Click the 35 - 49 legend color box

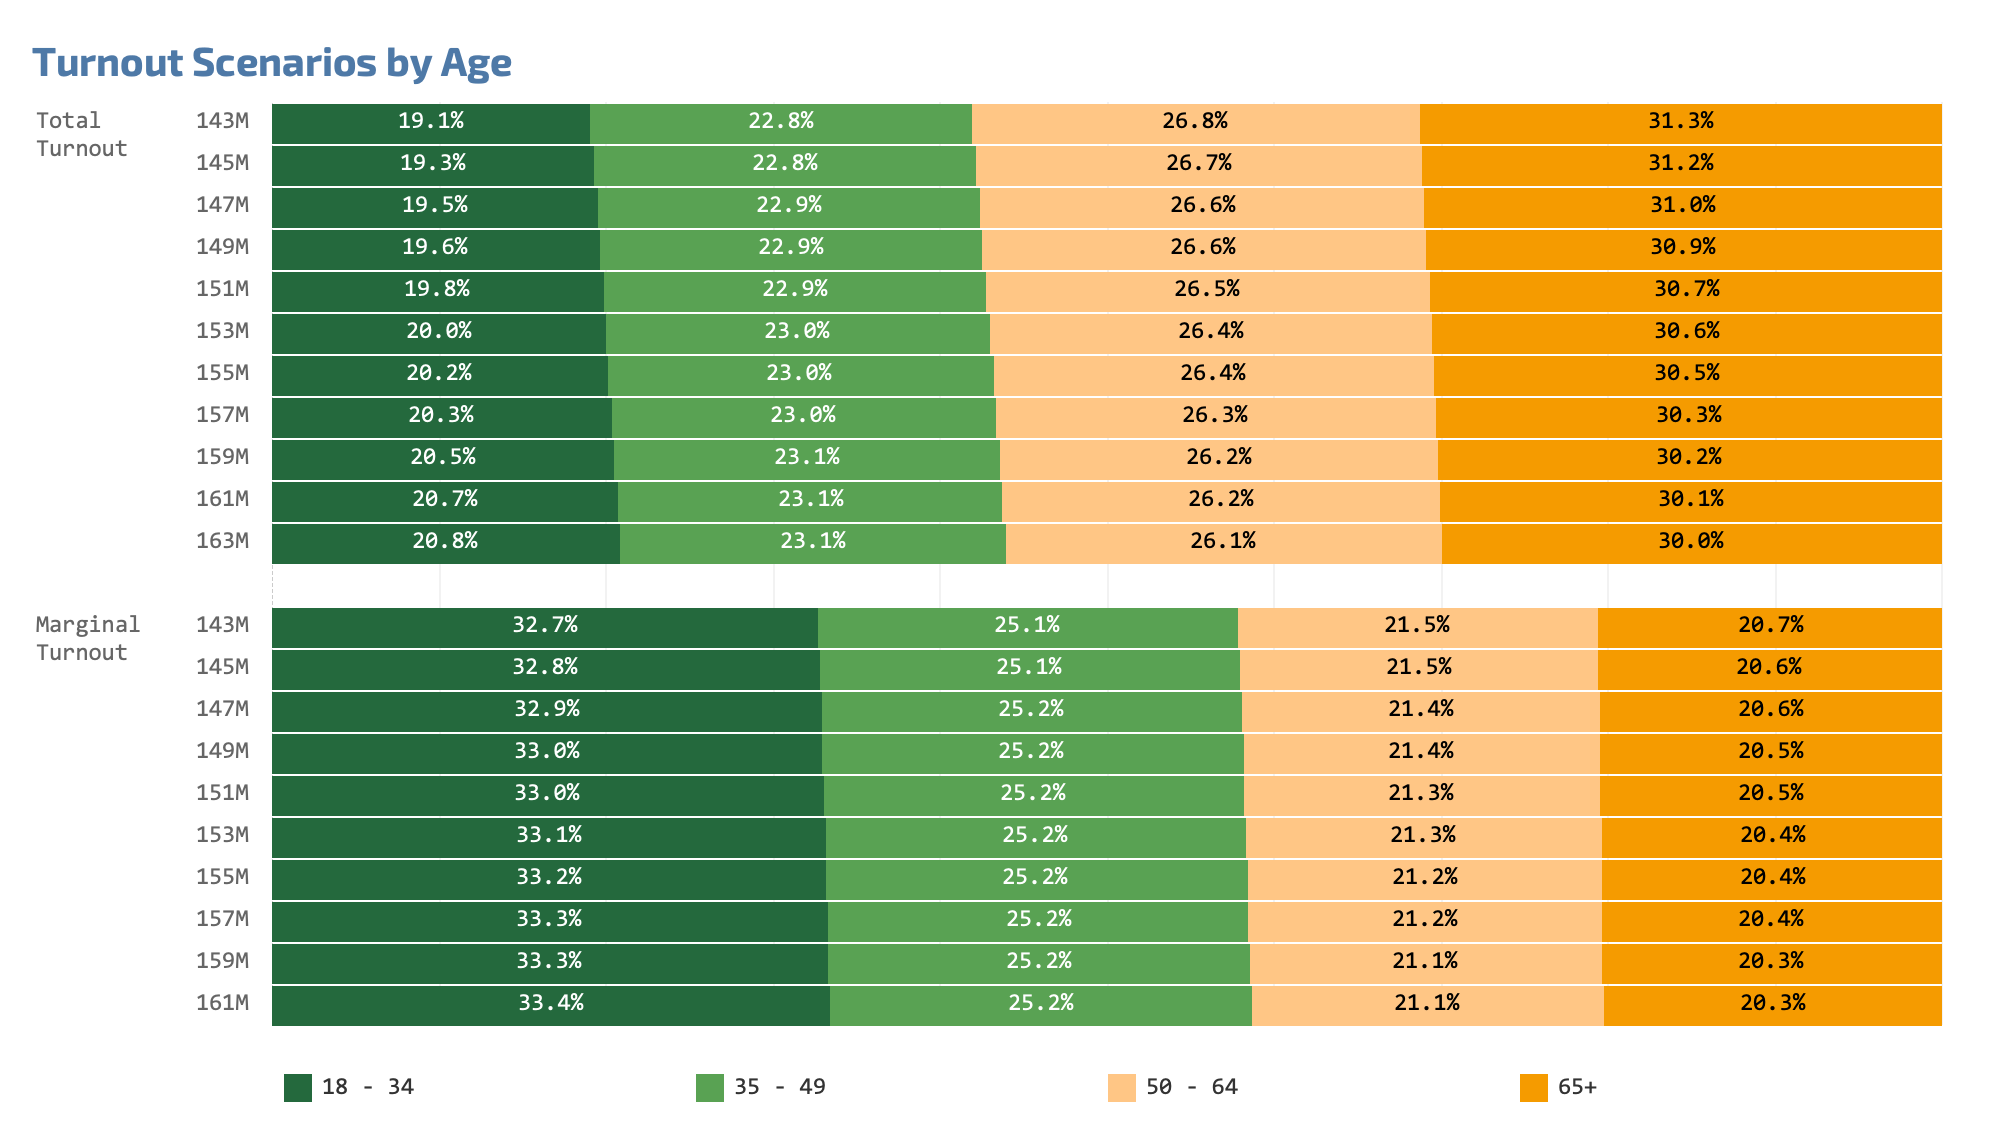tap(709, 1088)
